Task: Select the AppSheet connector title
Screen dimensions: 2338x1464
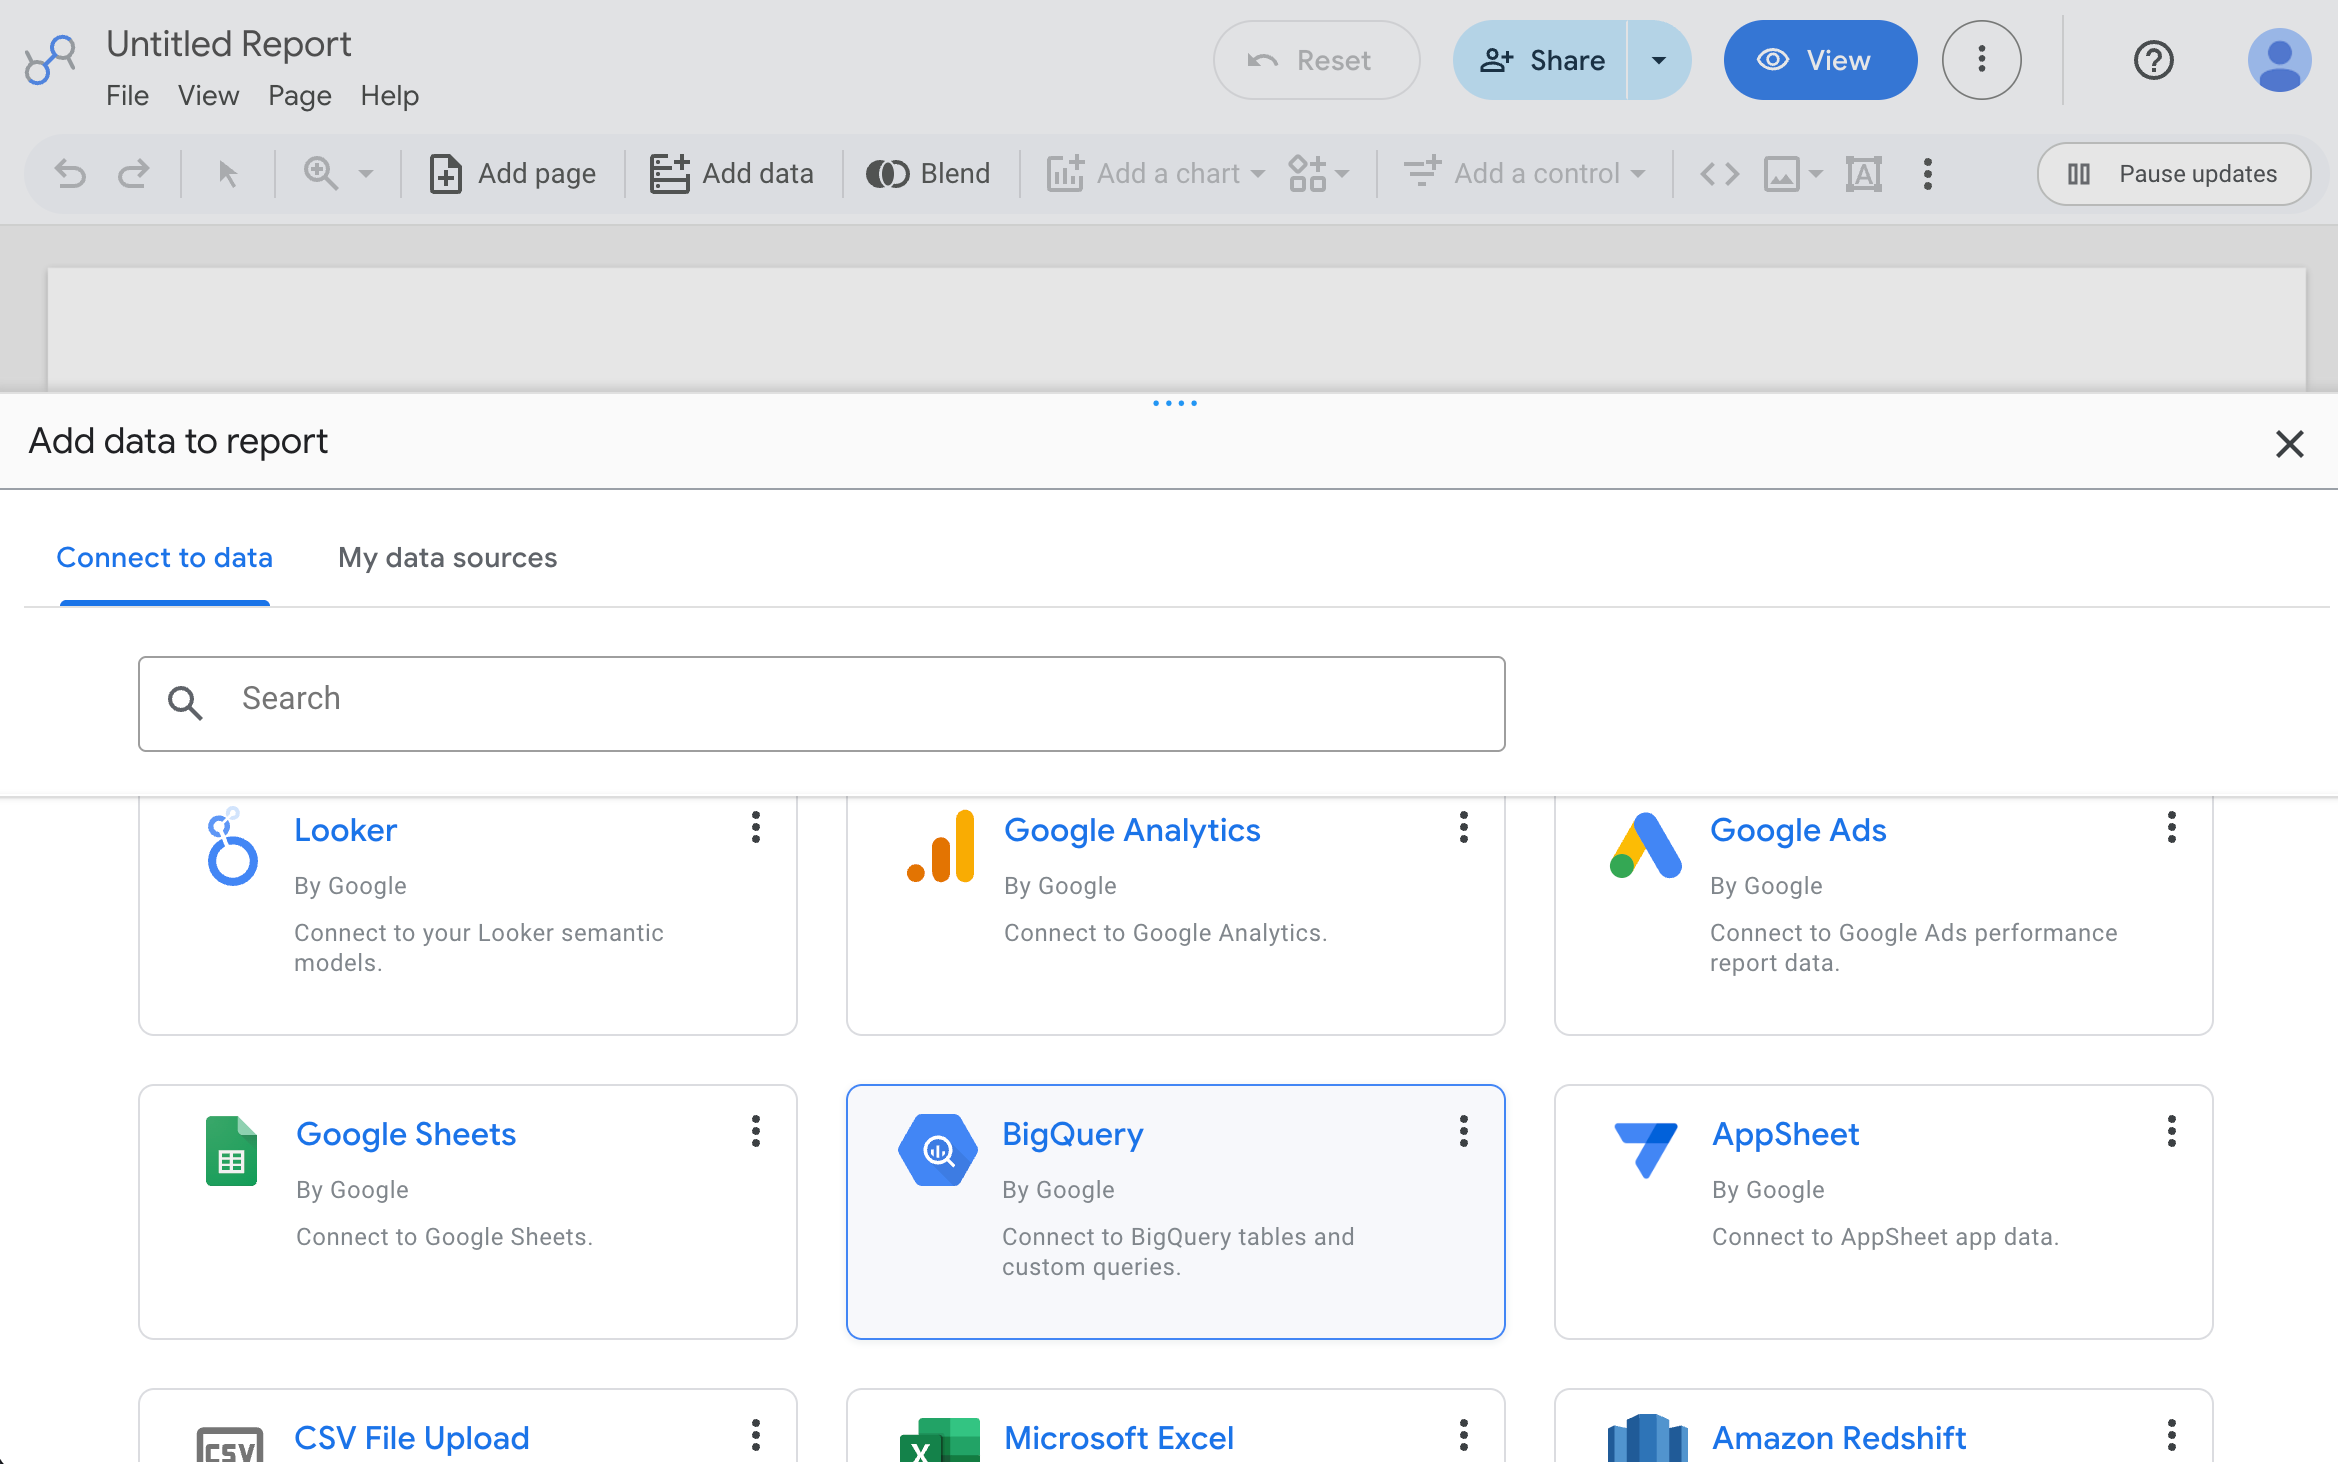Action: (1785, 1134)
